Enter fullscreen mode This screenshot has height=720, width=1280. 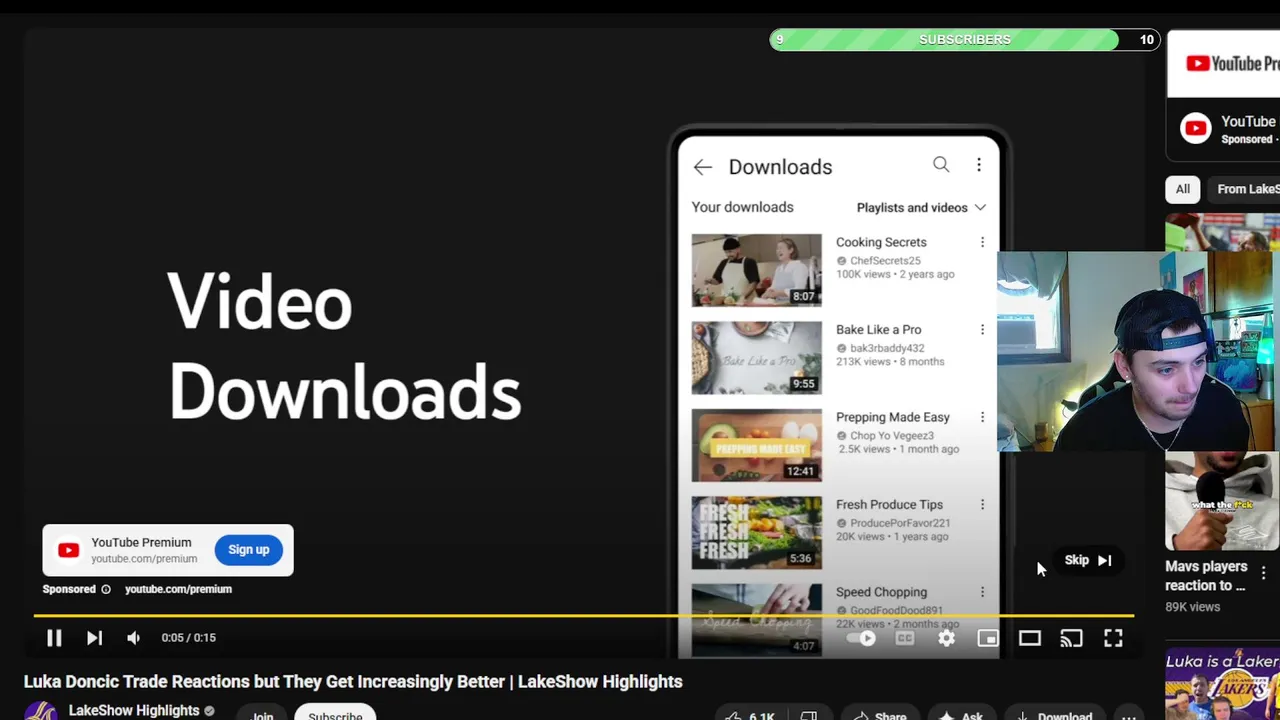pyautogui.click(x=1113, y=638)
